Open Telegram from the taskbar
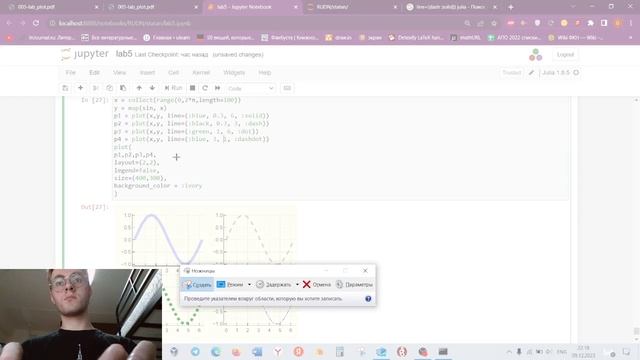Screen dimensions: 640x360 coord(195,351)
